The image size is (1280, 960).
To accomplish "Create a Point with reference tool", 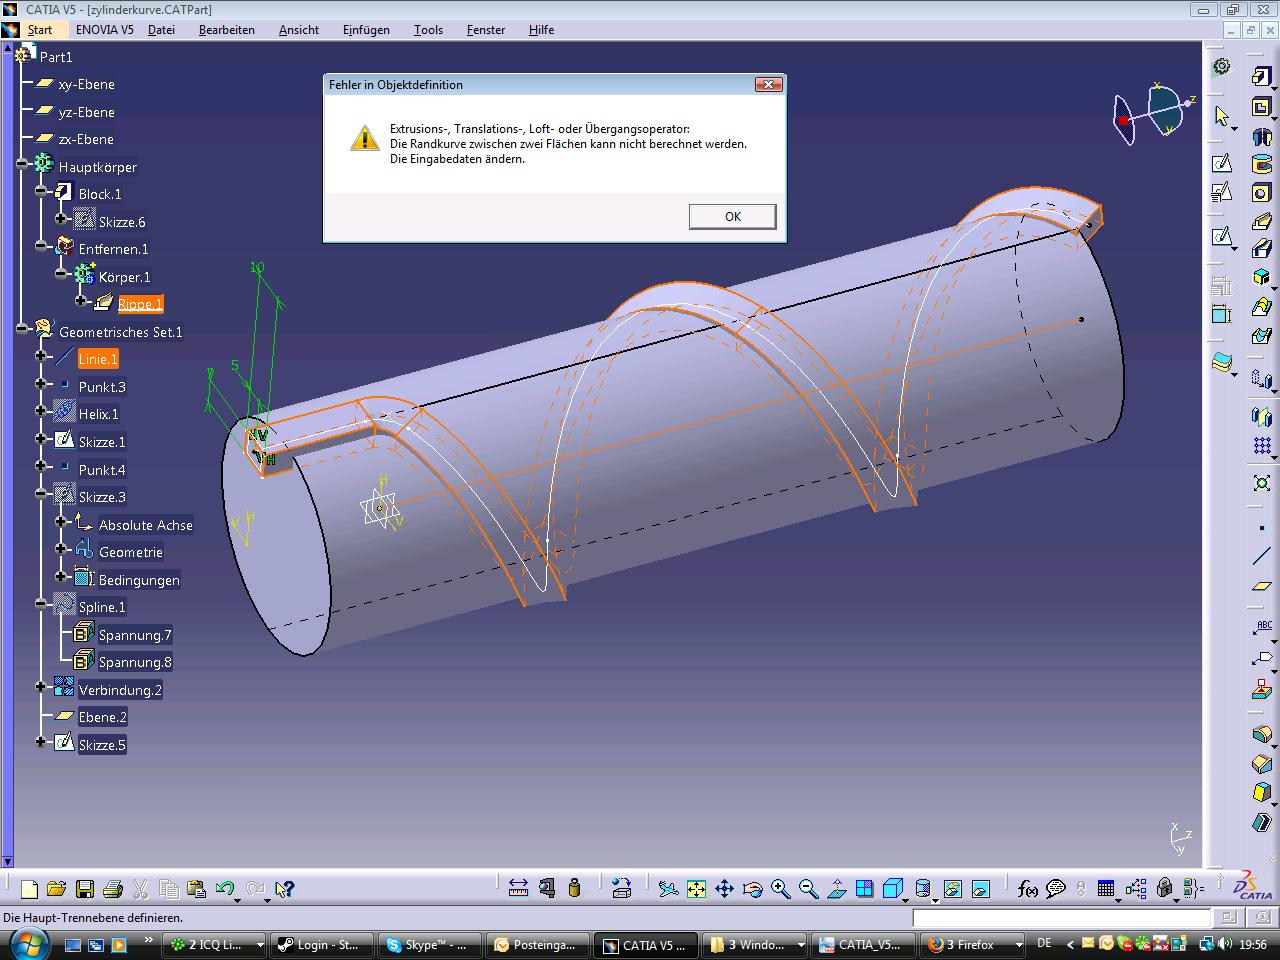I will [x=1261, y=527].
